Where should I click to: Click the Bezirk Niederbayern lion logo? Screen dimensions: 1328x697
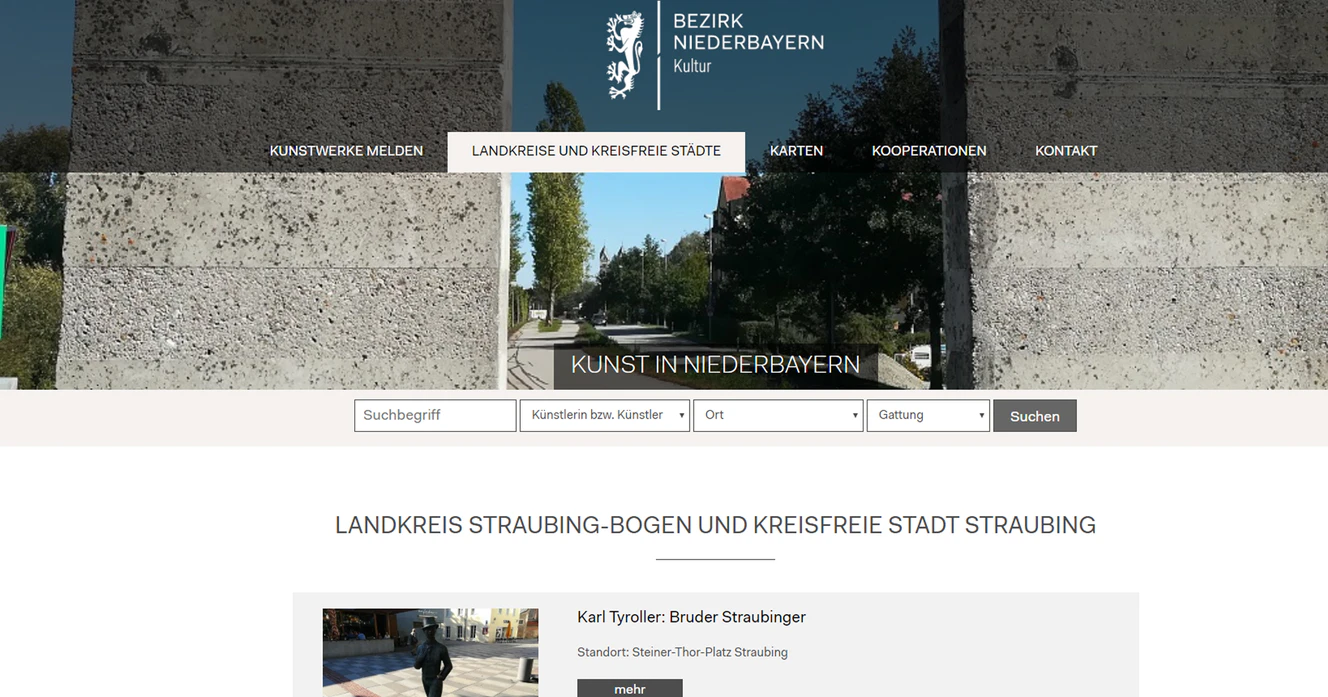(625, 55)
